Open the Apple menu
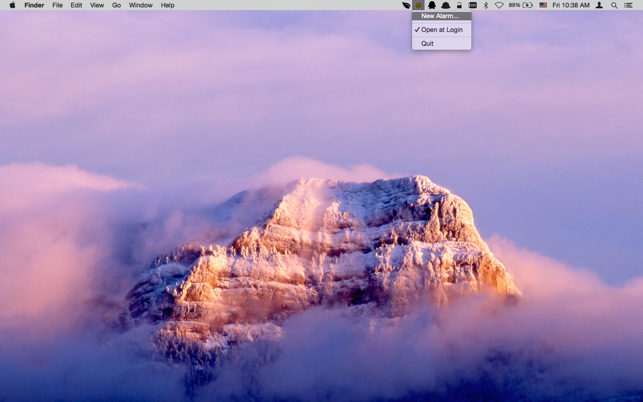Viewport: 643px width, 402px height. point(12,5)
